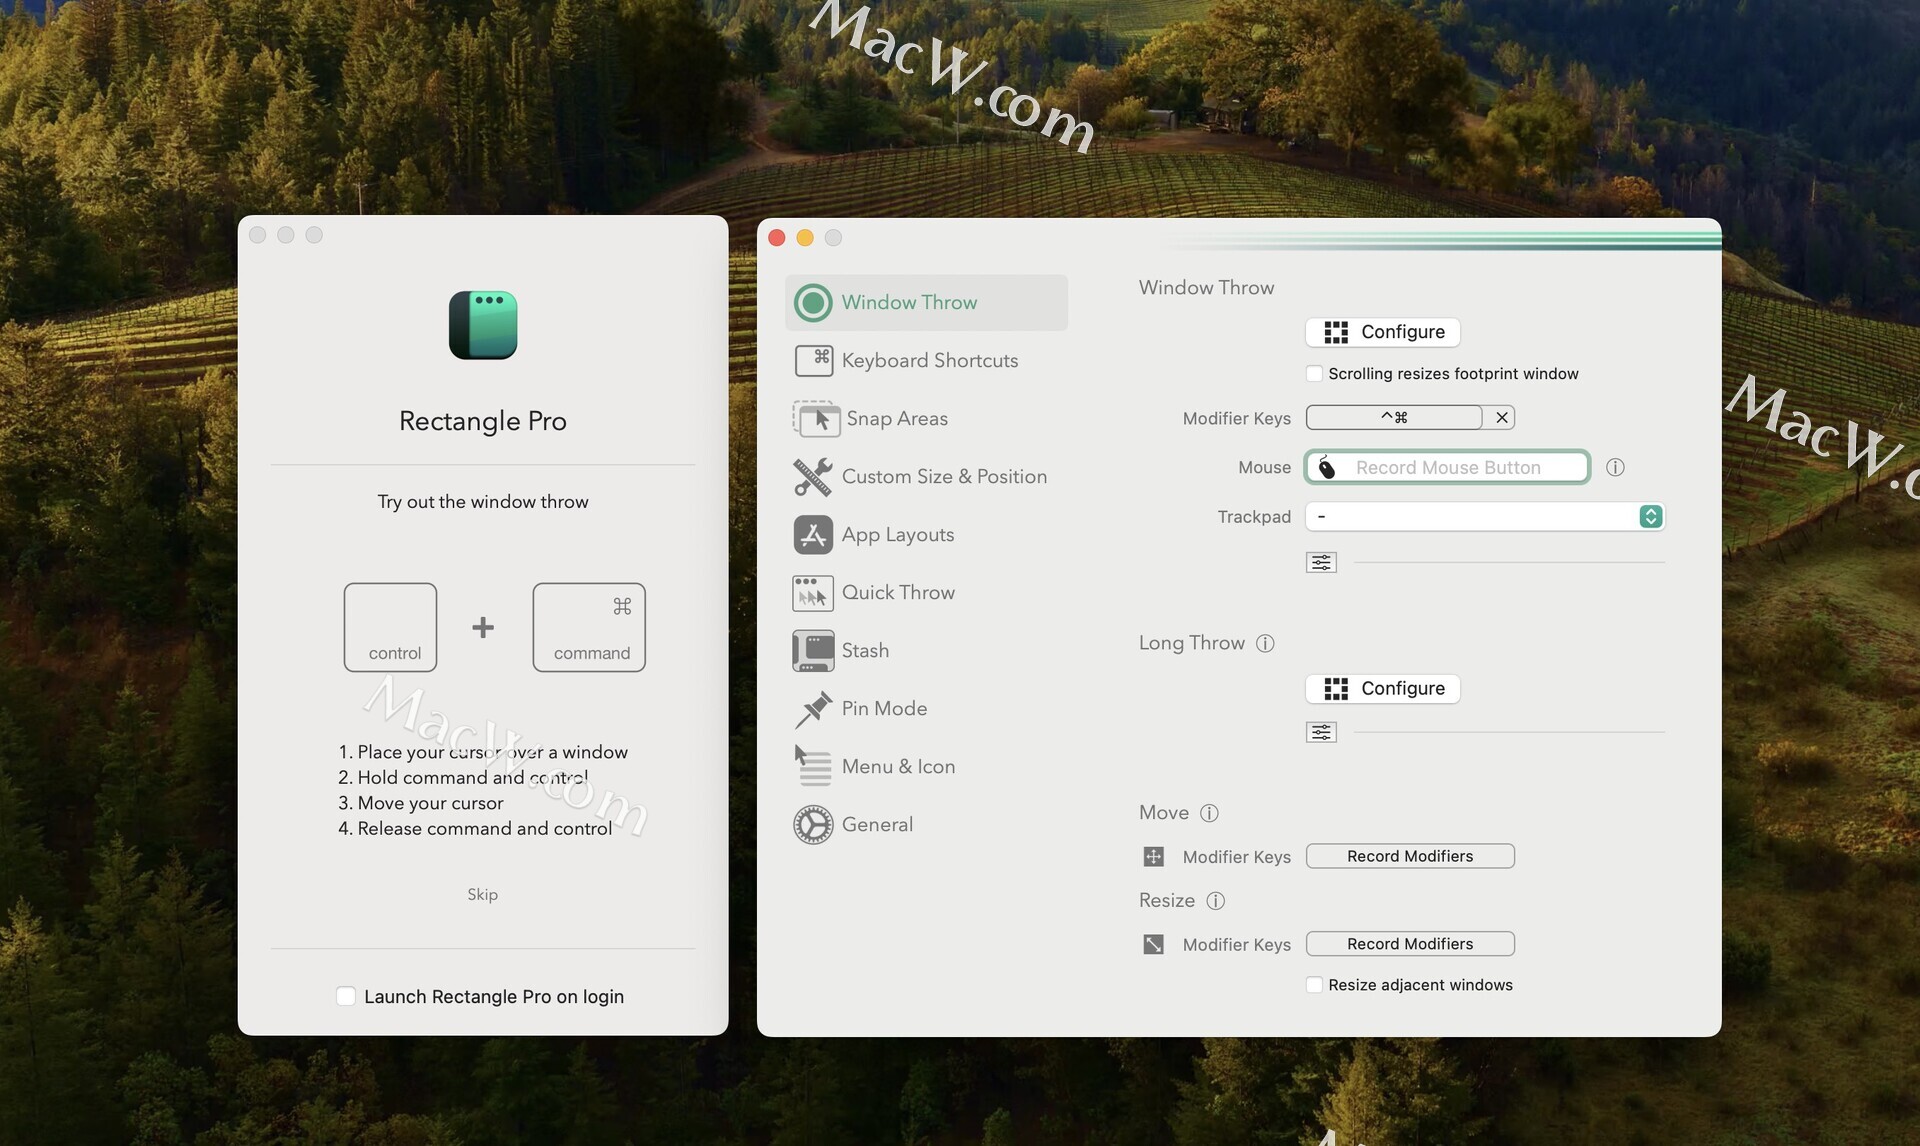Check Launch Rectangle Pro on login
Screen dimensions: 1920x1146
346,996
